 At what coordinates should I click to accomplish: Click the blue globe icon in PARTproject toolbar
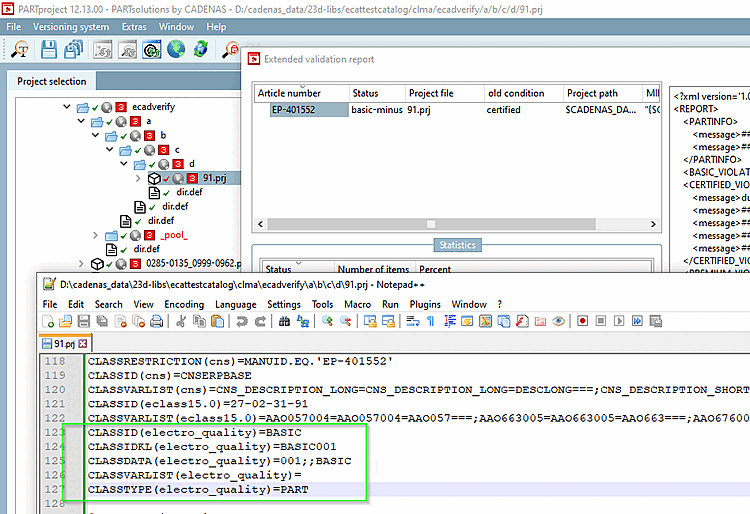click(176, 50)
